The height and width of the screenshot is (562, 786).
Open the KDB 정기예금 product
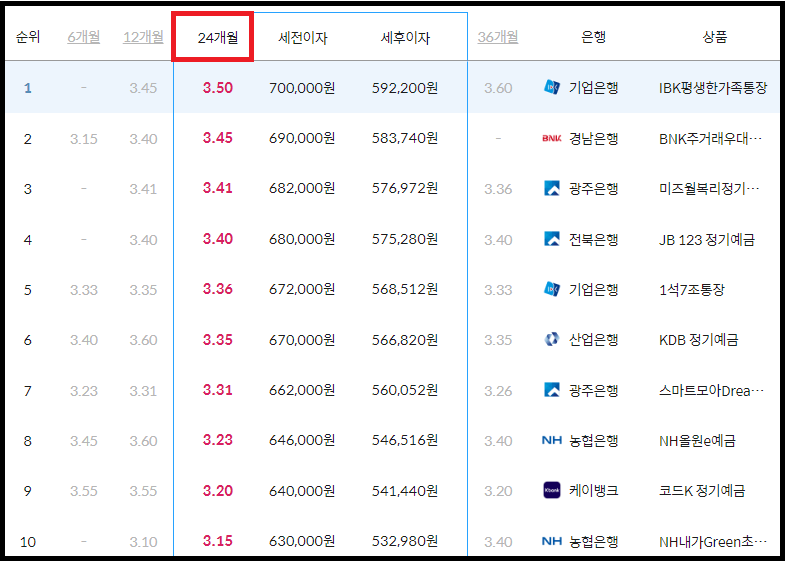[x=698, y=340]
